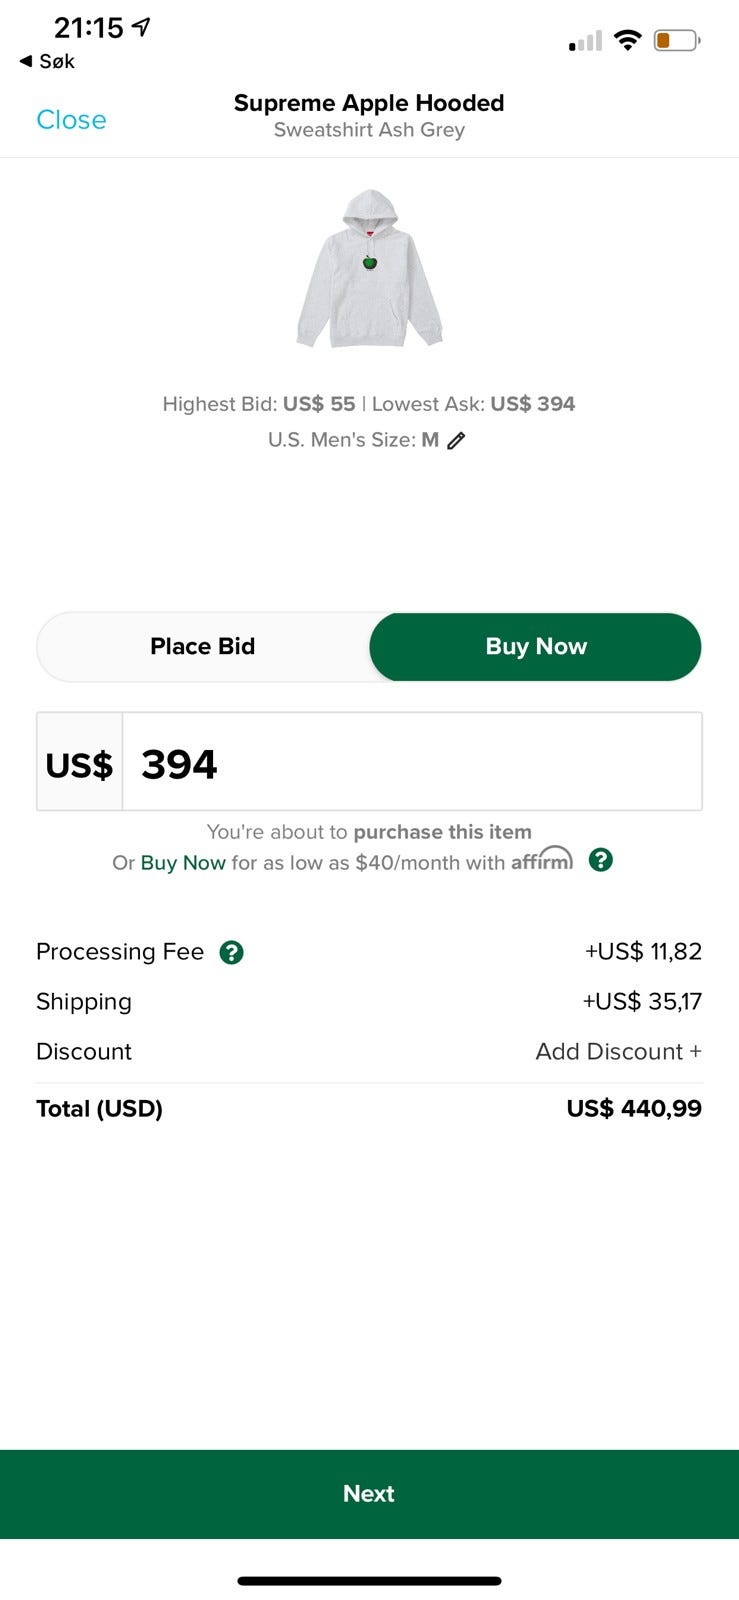
Task: Close the purchase screen
Action: click(71, 120)
